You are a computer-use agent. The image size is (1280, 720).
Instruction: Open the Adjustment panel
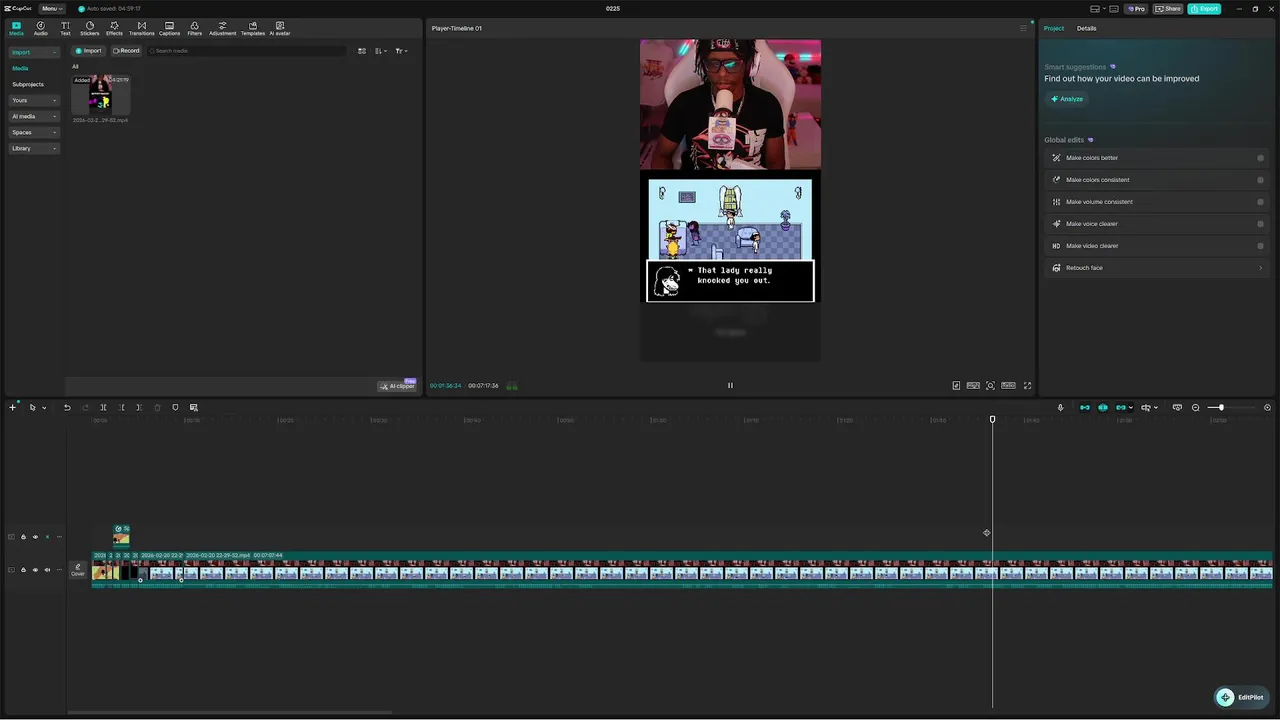[222, 28]
